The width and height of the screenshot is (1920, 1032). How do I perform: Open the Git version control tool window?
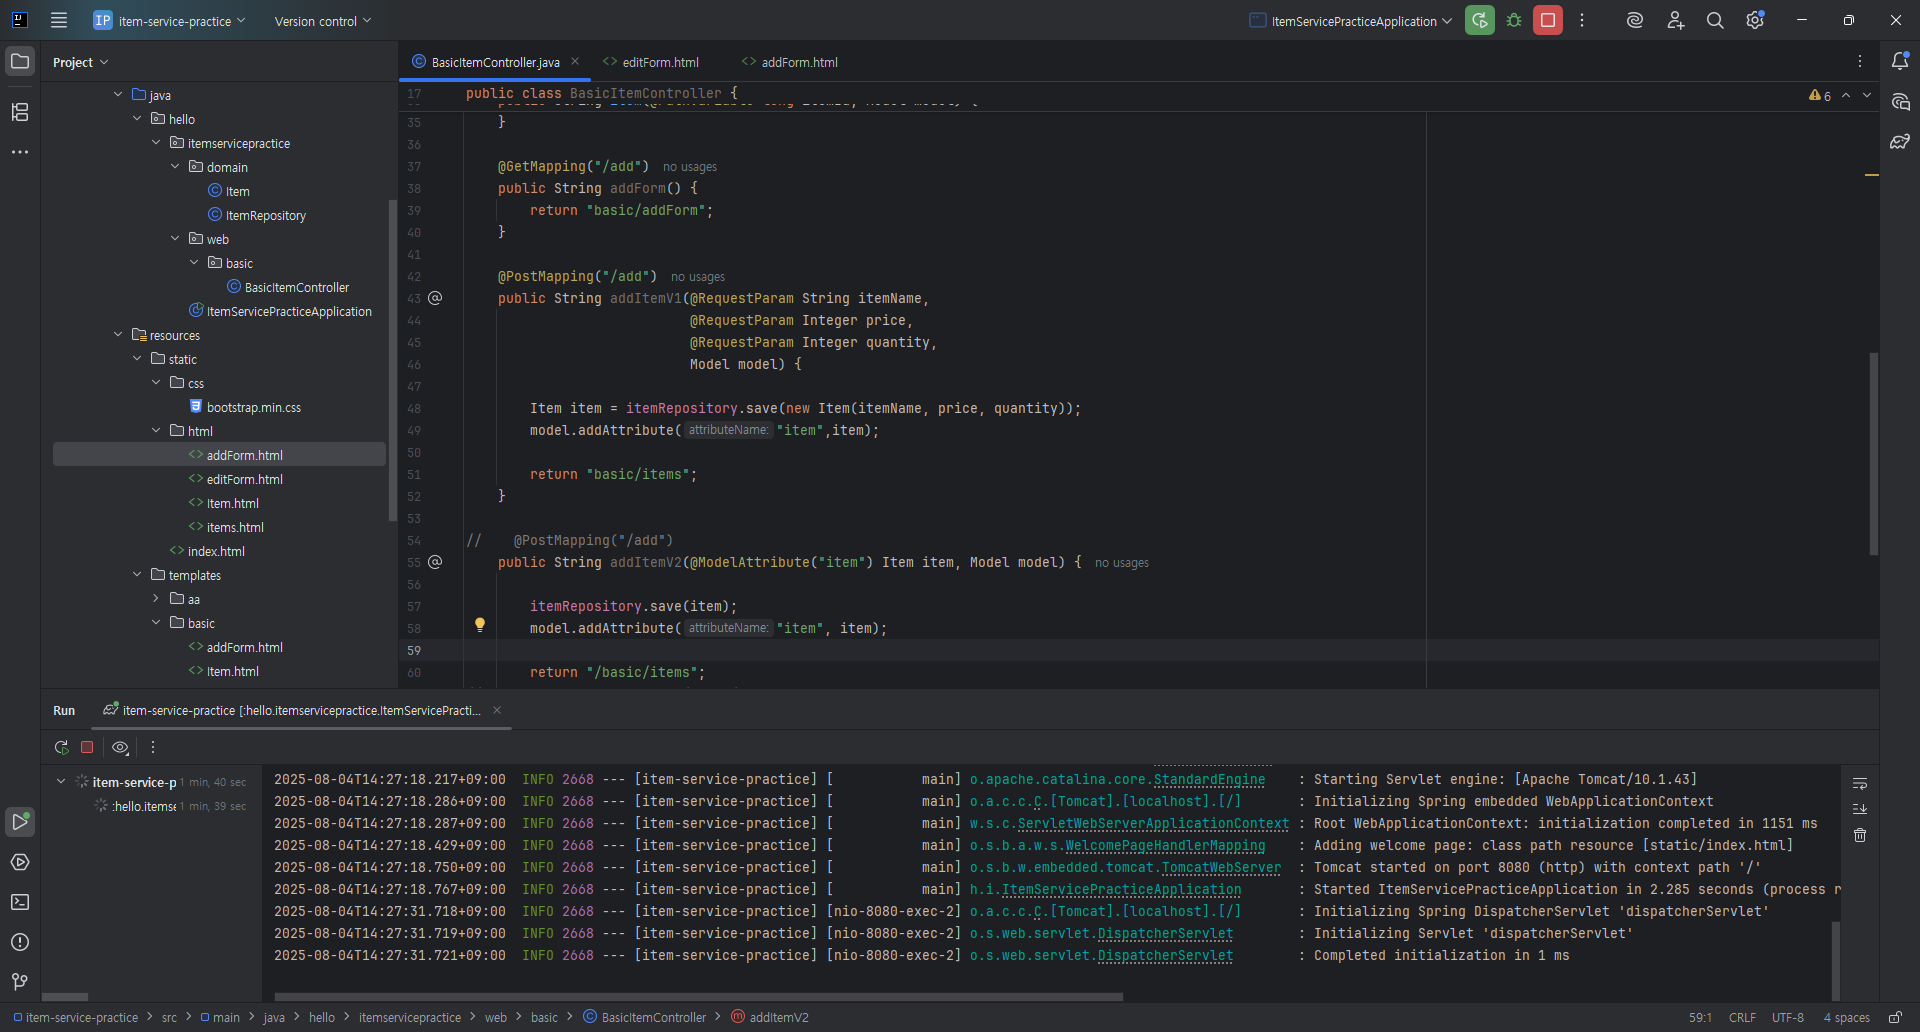(x=20, y=982)
